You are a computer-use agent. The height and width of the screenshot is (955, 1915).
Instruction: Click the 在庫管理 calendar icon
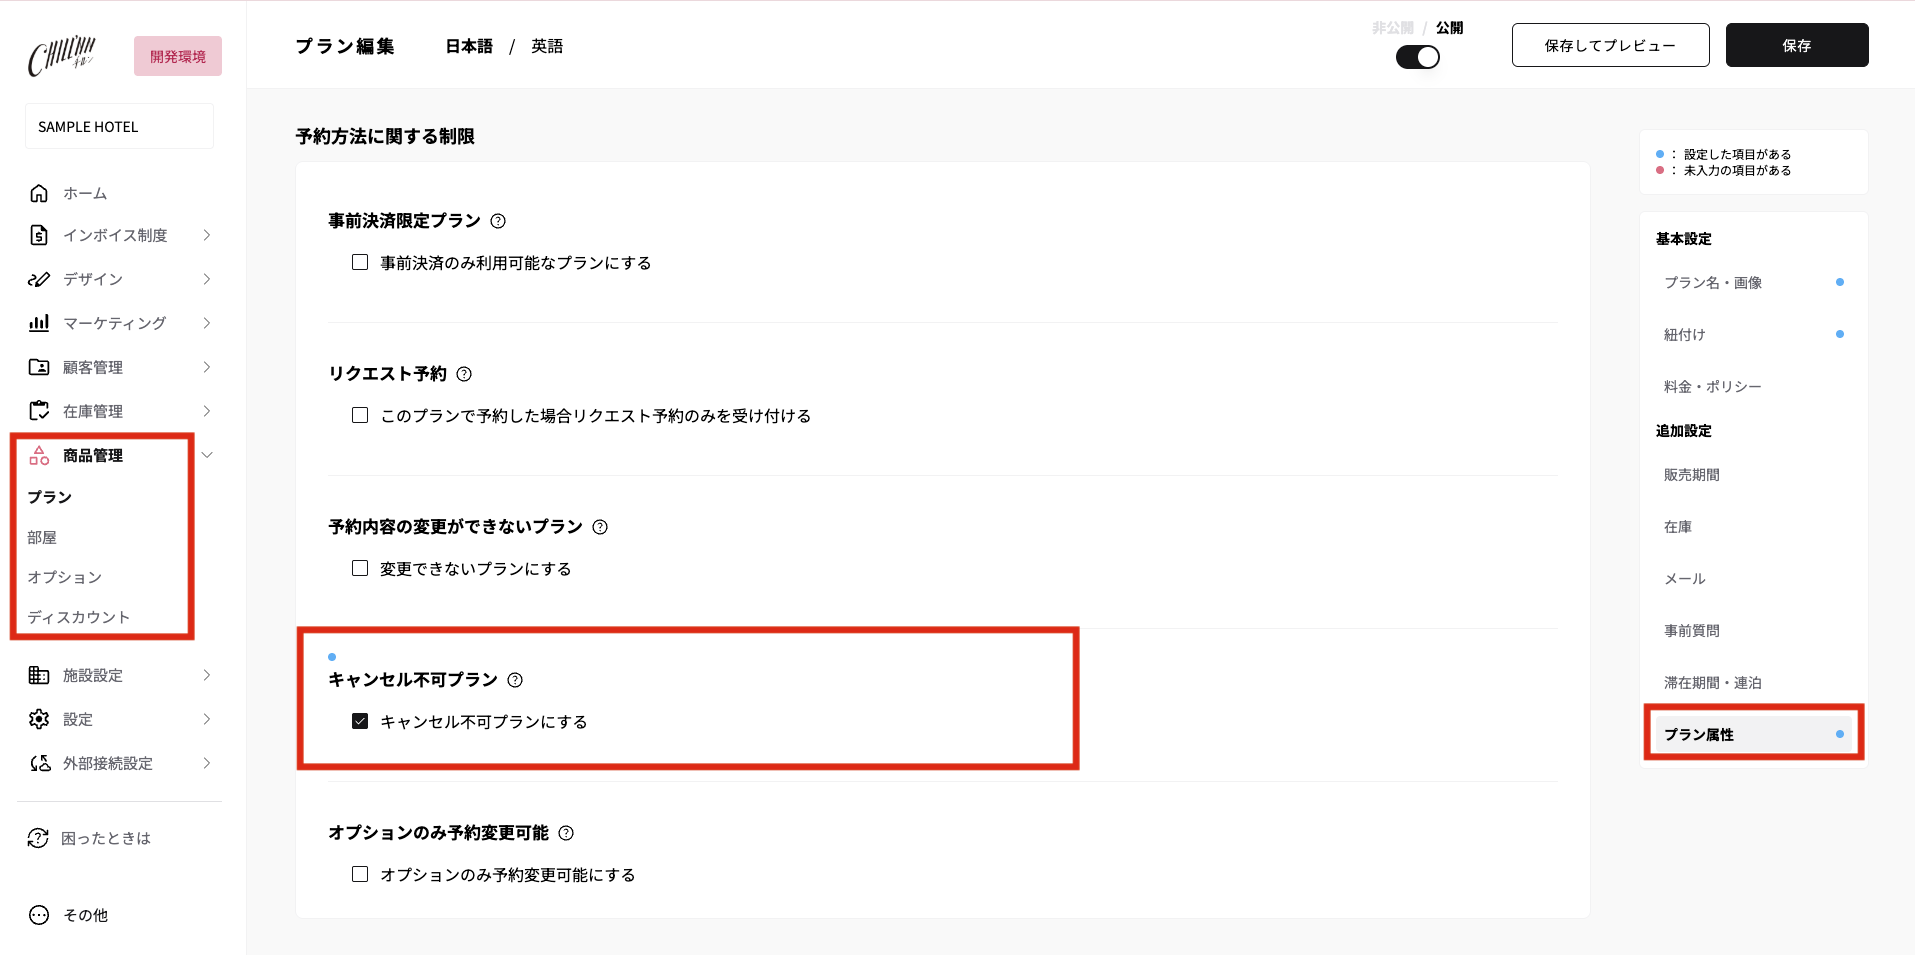(x=38, y=410)
